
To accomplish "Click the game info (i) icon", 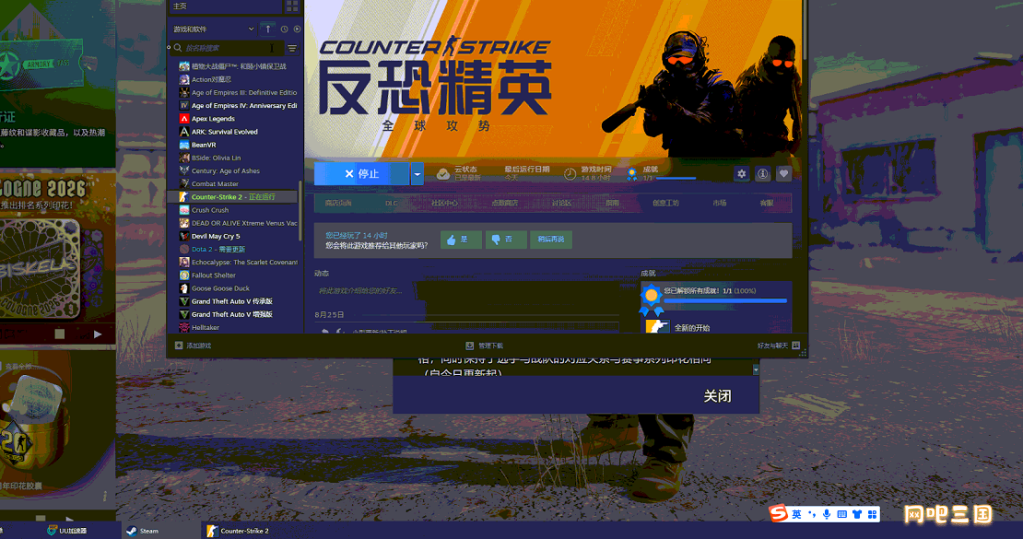I will click(762, 174).
